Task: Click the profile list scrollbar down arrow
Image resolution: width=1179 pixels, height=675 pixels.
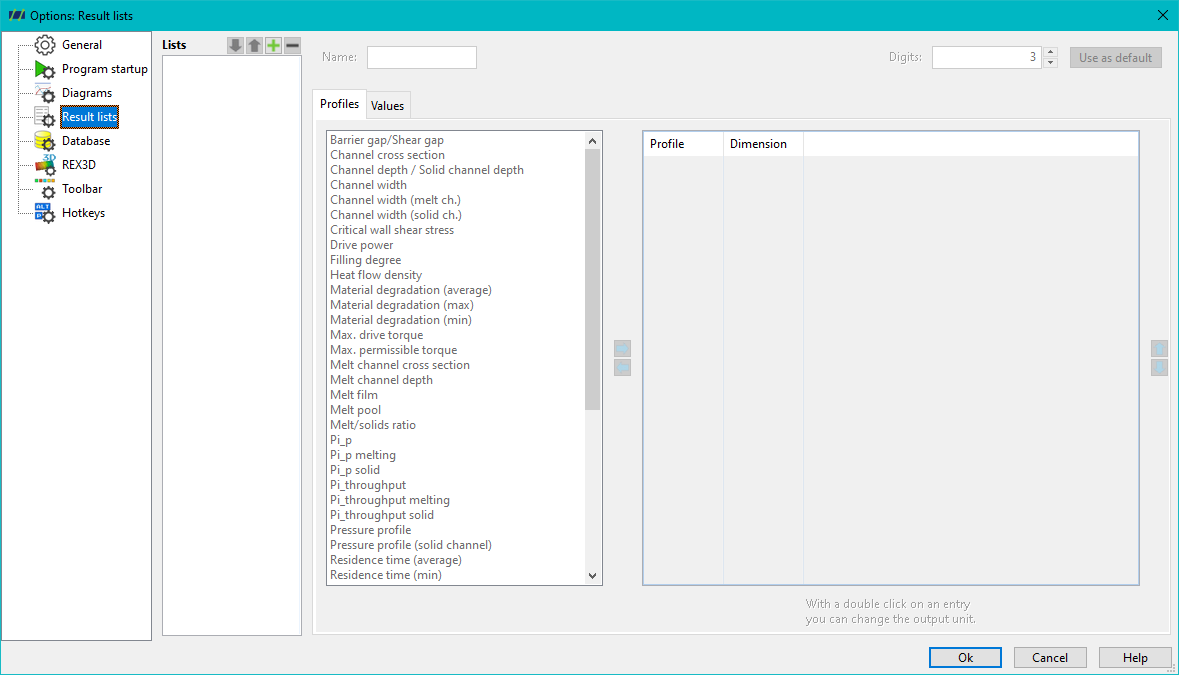Action: [x=593, y=576]
